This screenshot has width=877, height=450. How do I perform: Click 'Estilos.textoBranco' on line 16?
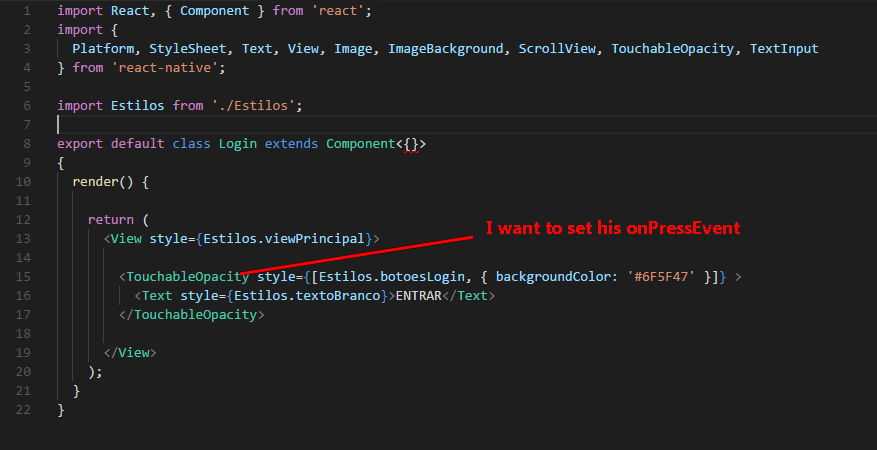(x=307, y=296)
